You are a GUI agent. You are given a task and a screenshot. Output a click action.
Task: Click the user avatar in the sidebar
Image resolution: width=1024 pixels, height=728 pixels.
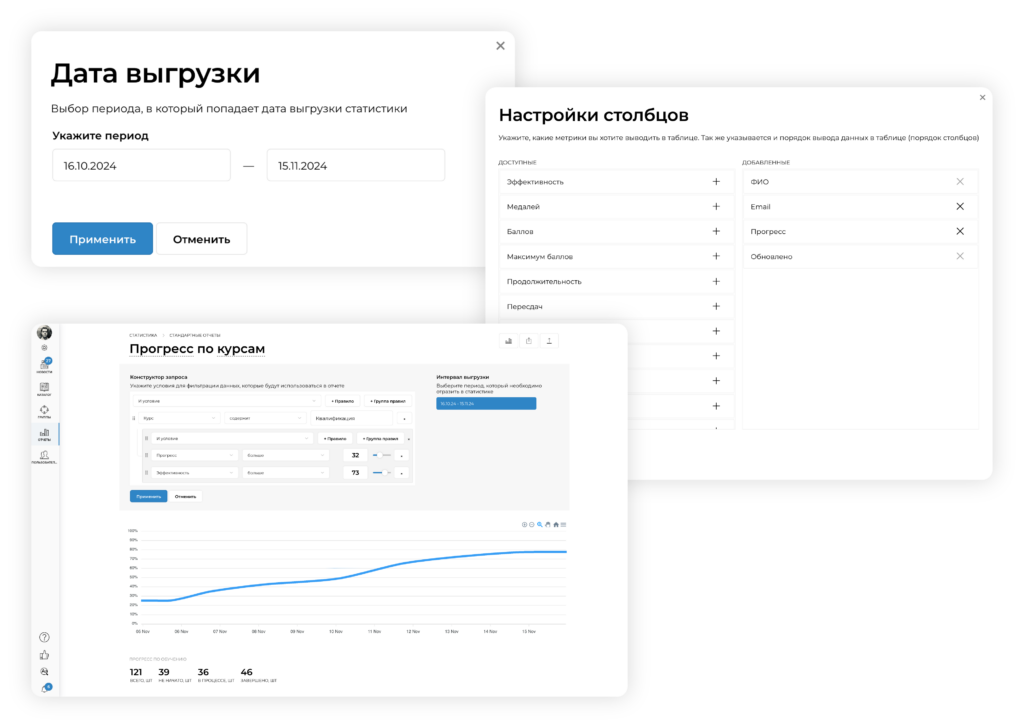point(44,333)
